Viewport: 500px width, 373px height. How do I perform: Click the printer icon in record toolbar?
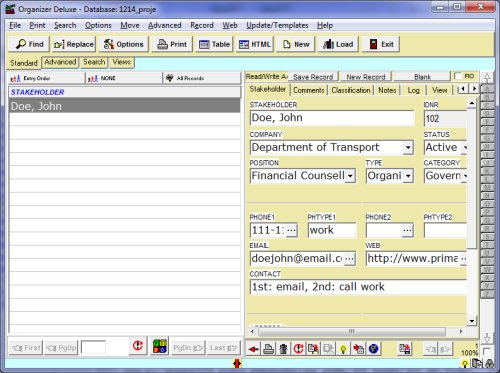click(x=269, y=349)
